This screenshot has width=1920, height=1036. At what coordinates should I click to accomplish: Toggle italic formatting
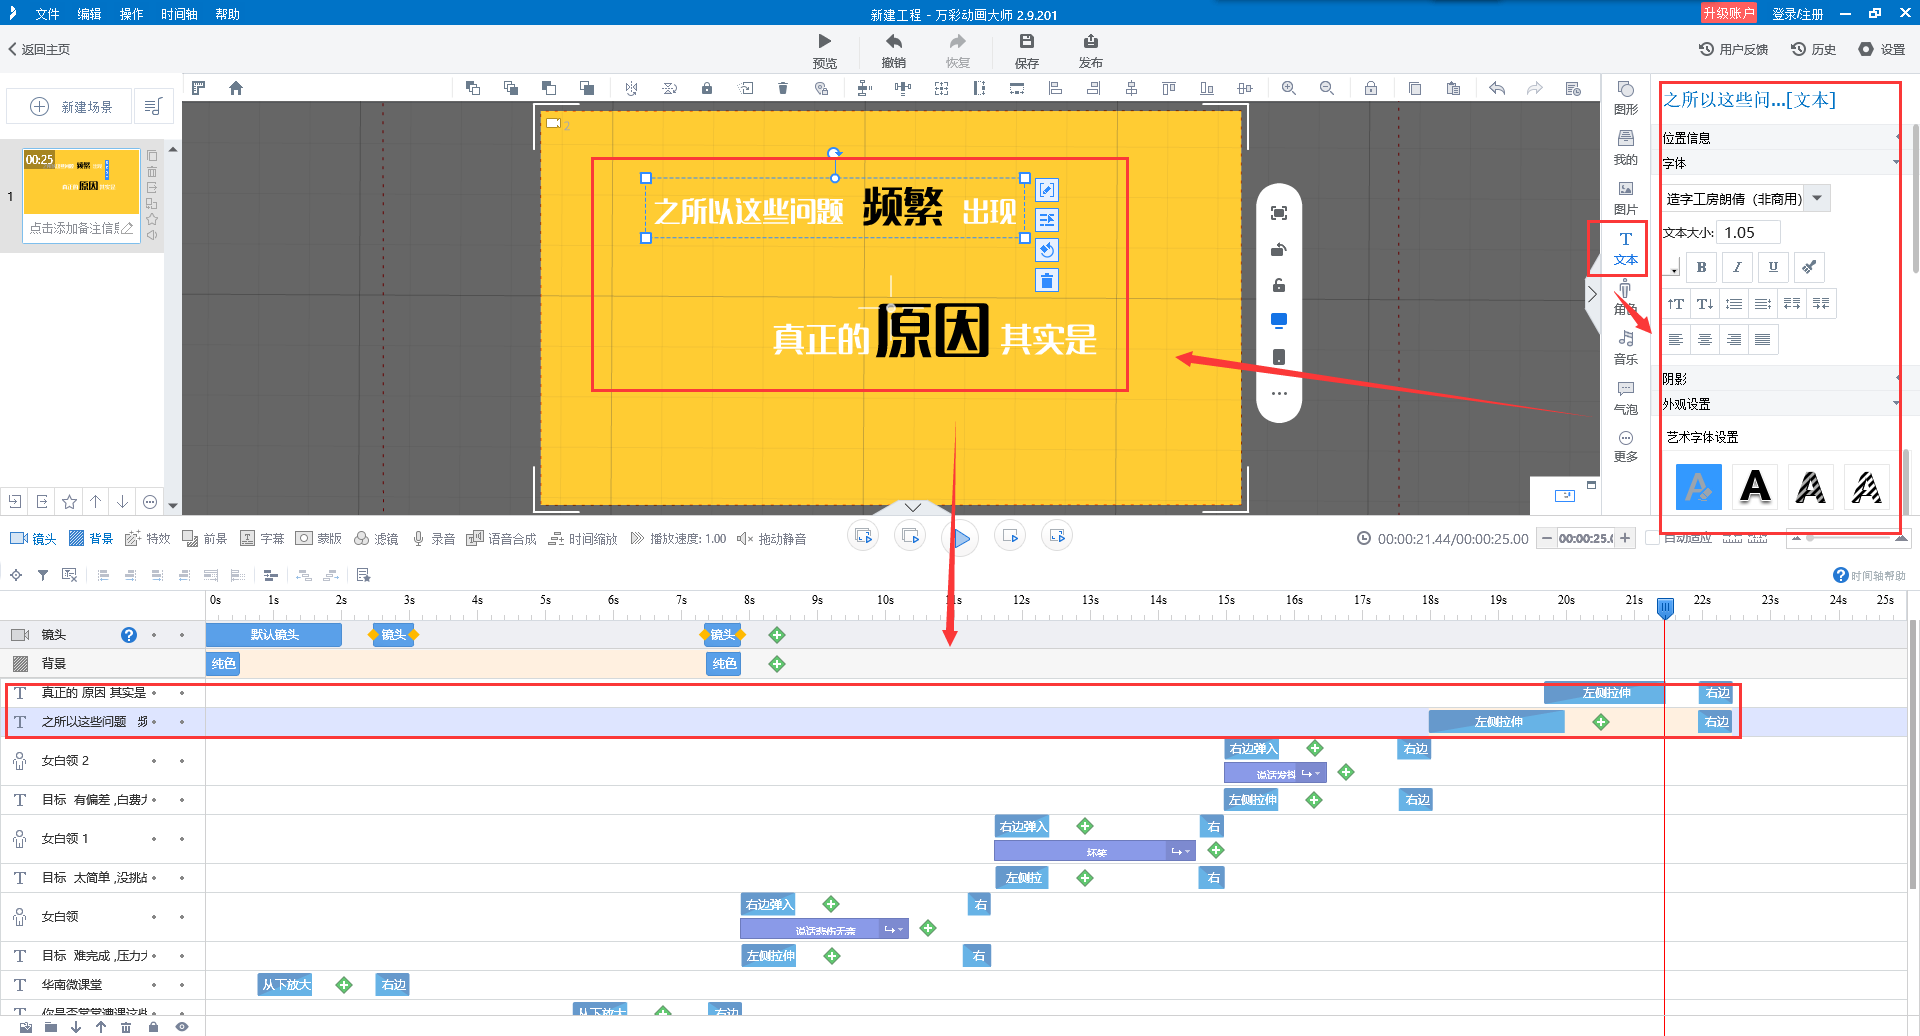[1737, 267]
